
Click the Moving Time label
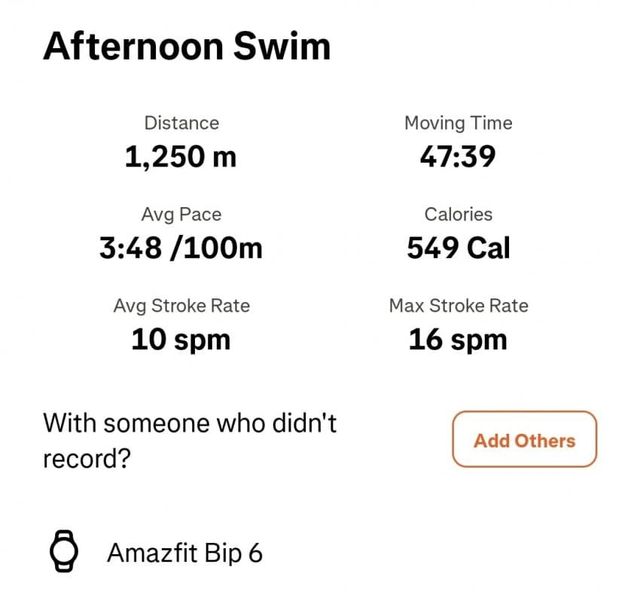[458, 123]
